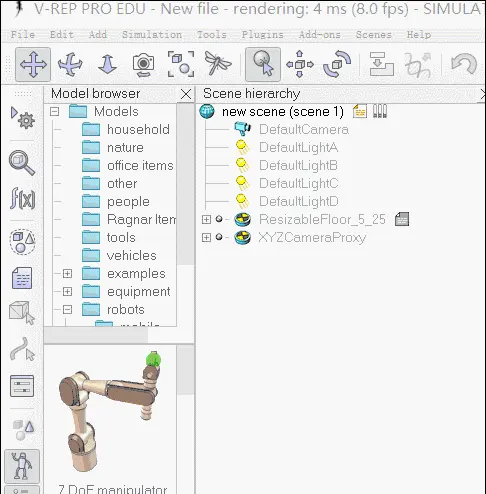Open the object translate tool
The image size is (486, 494).
(300, 64)
